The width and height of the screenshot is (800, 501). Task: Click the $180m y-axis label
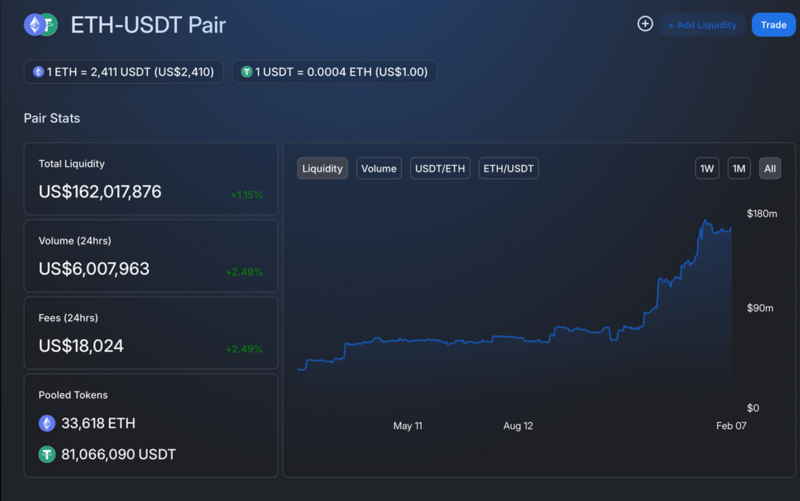pyautogui.click(x=762, y=214)
